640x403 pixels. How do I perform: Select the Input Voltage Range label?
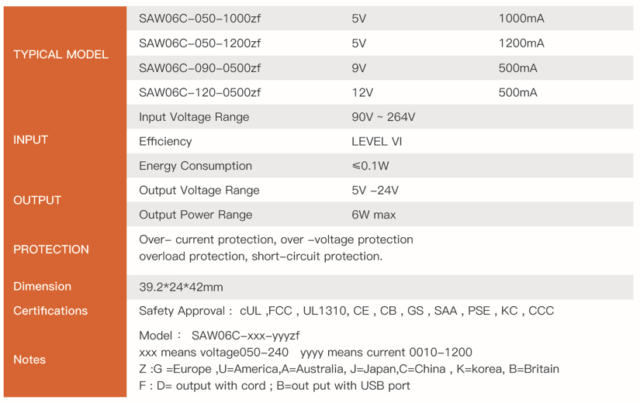[194, 117]
